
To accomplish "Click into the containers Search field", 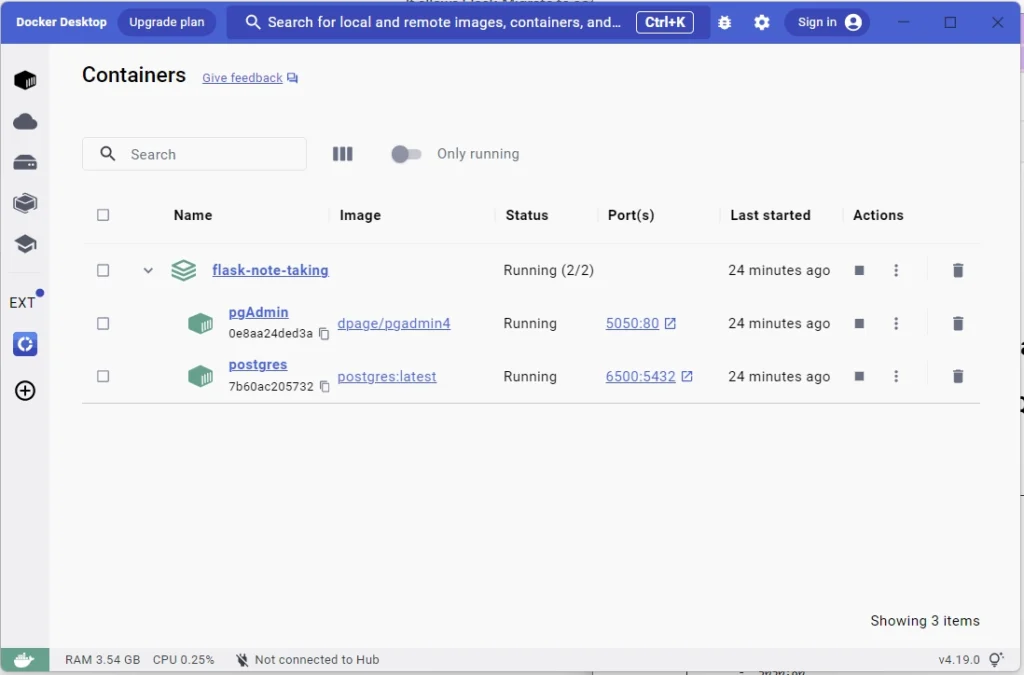I will tap(194, 154).
